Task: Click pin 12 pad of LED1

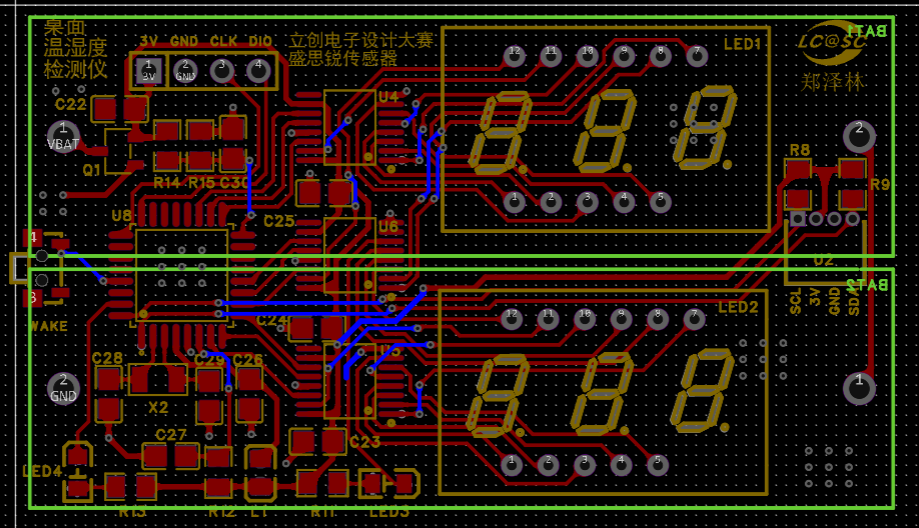Action: [515, 56]
